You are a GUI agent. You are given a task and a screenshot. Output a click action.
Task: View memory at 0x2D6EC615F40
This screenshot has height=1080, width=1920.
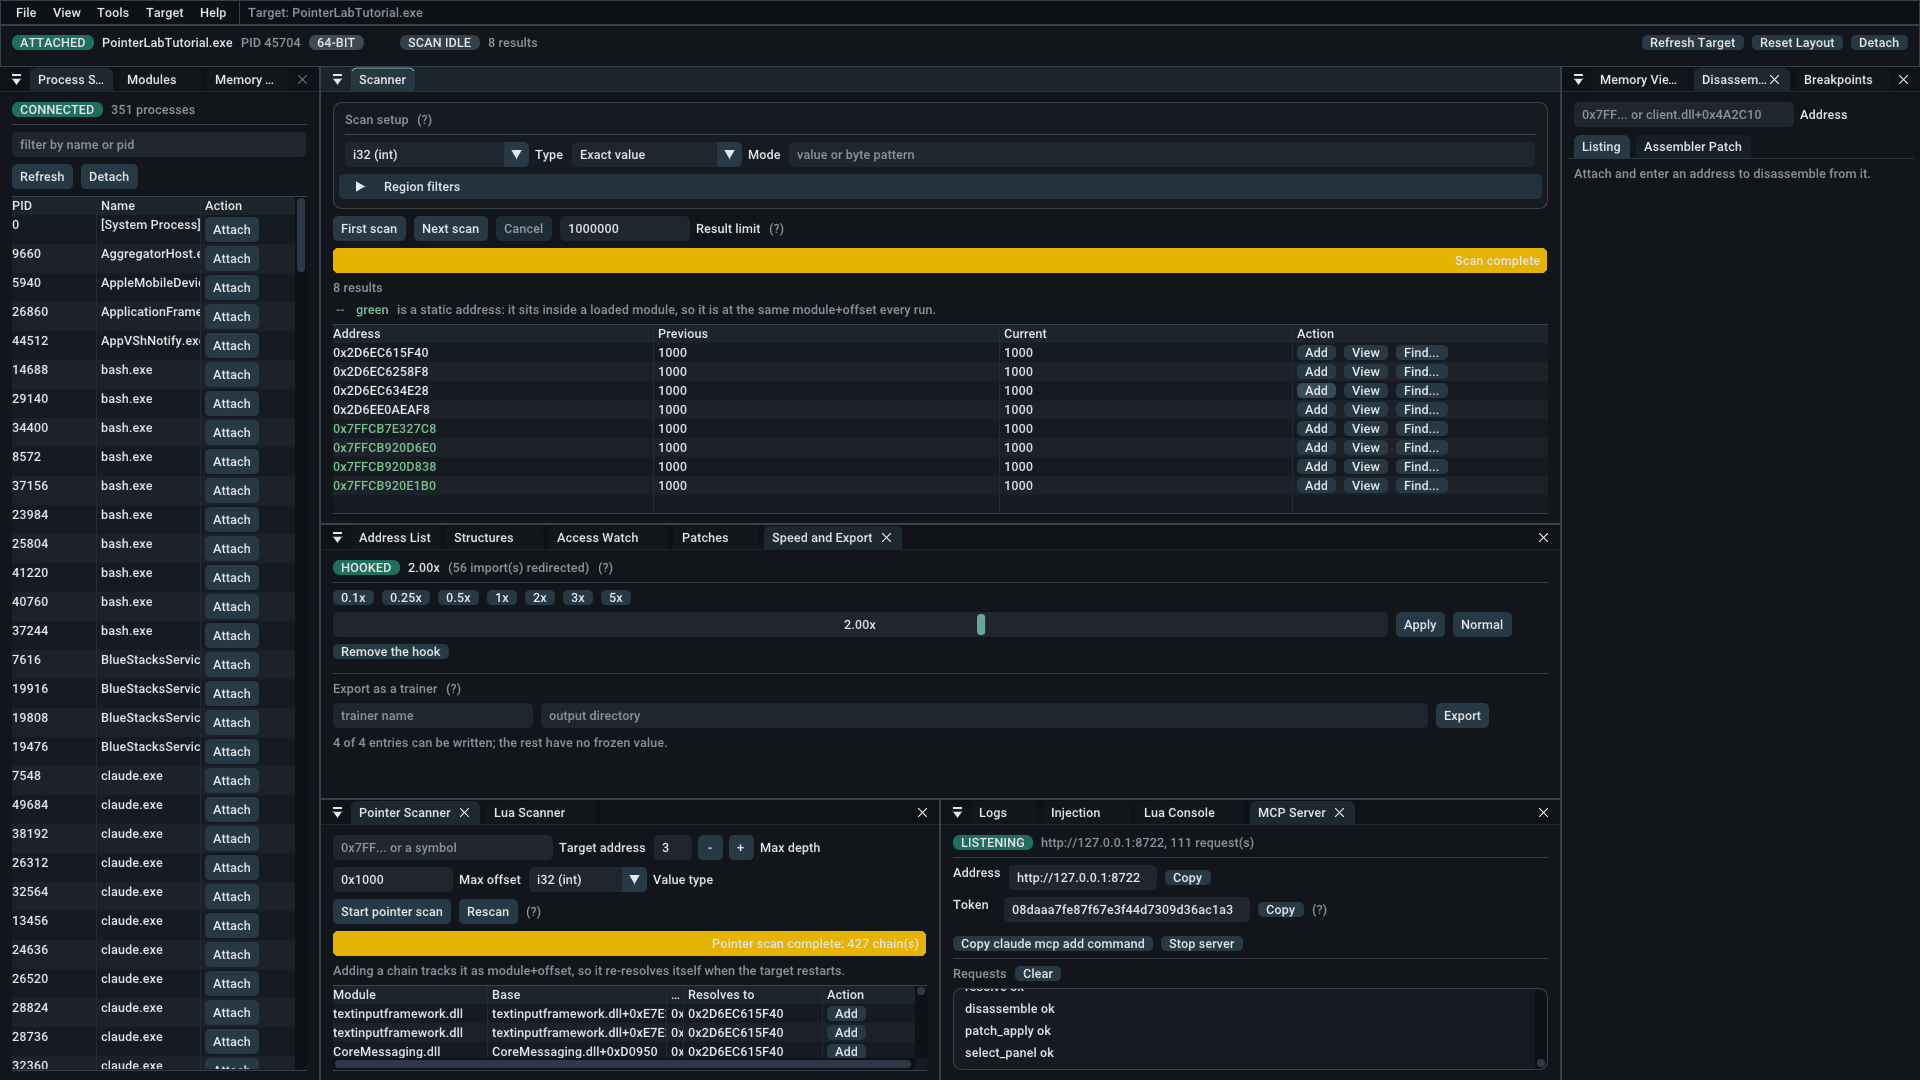tap(1365, 353)
